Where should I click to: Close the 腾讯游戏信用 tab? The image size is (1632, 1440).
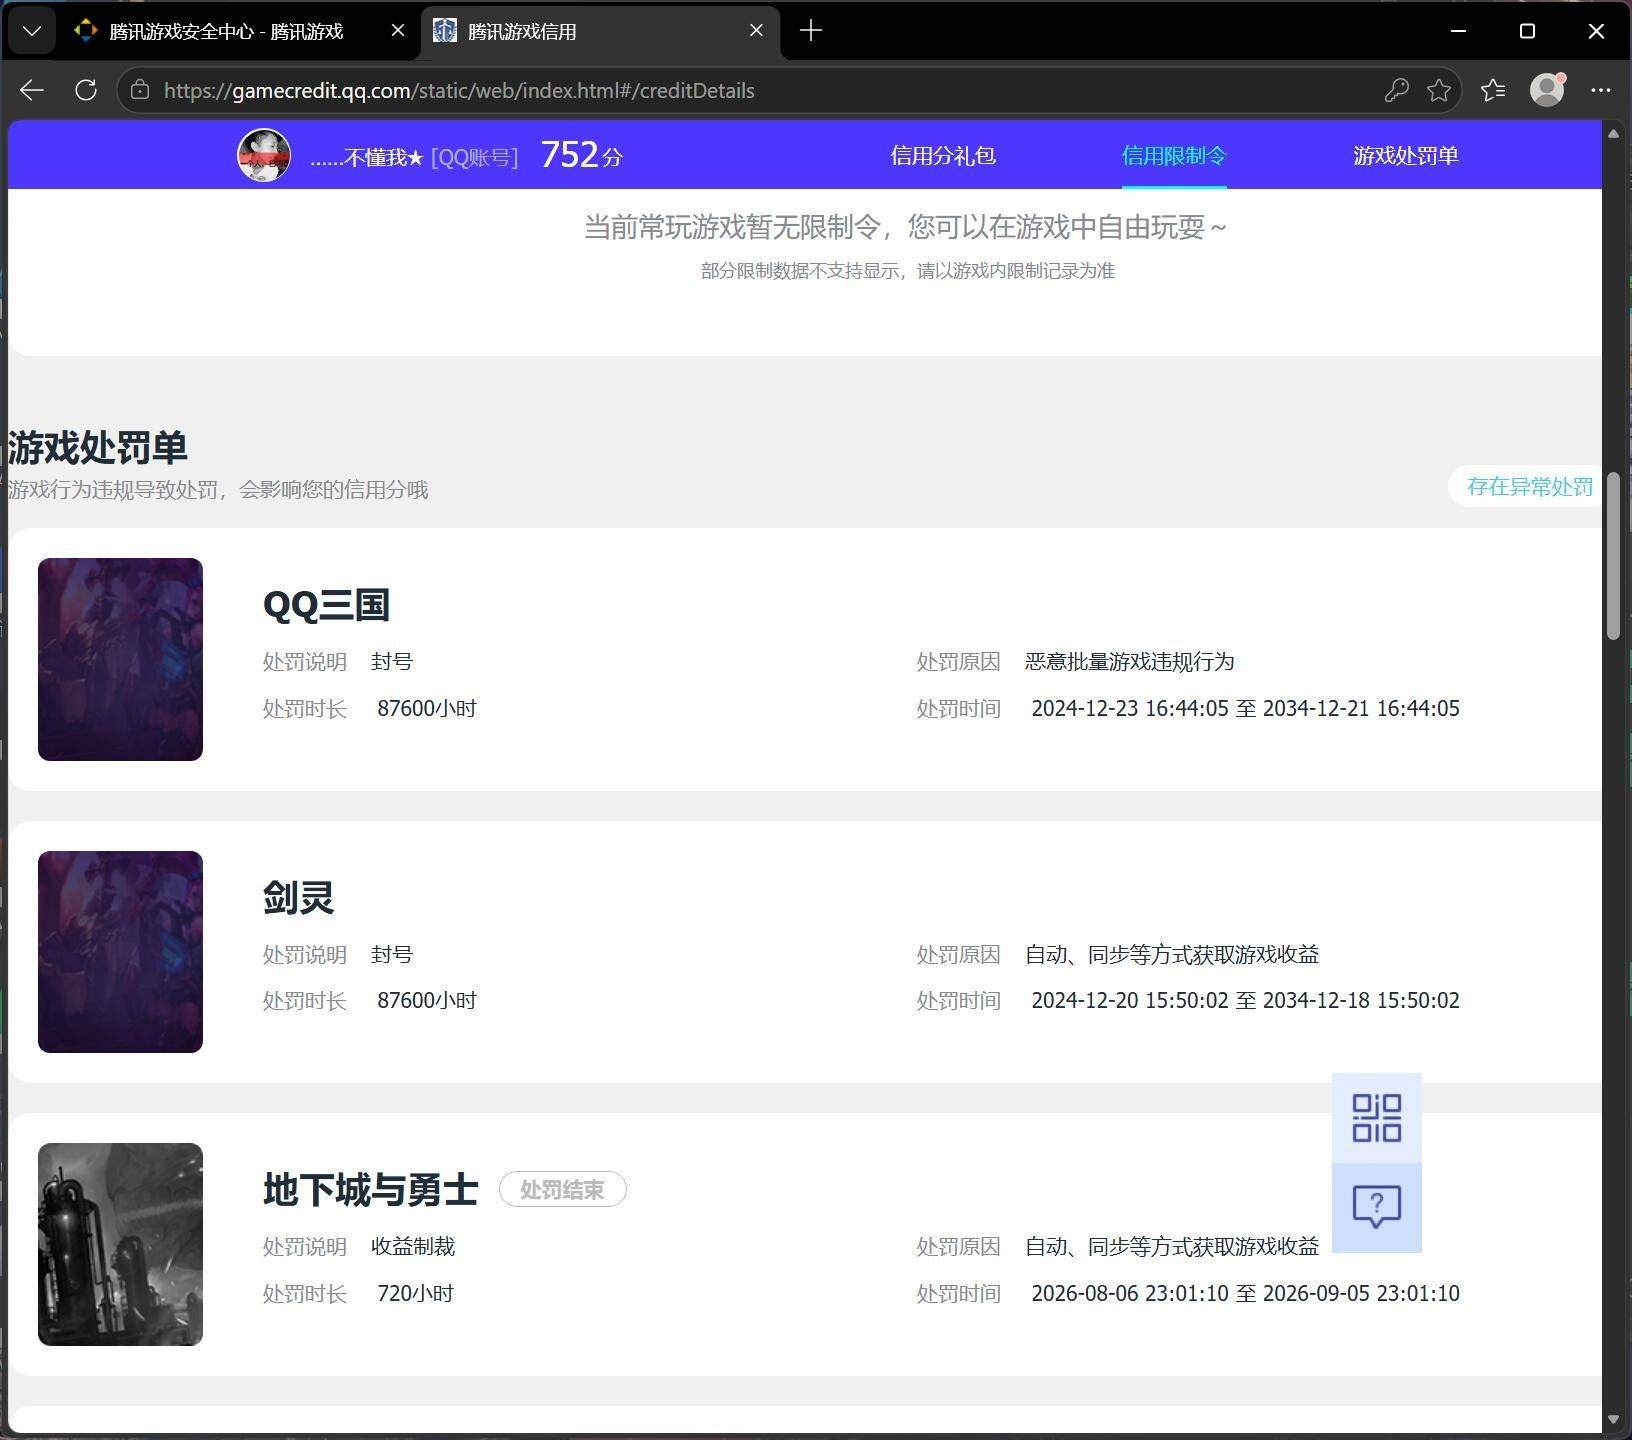(756, 31)
